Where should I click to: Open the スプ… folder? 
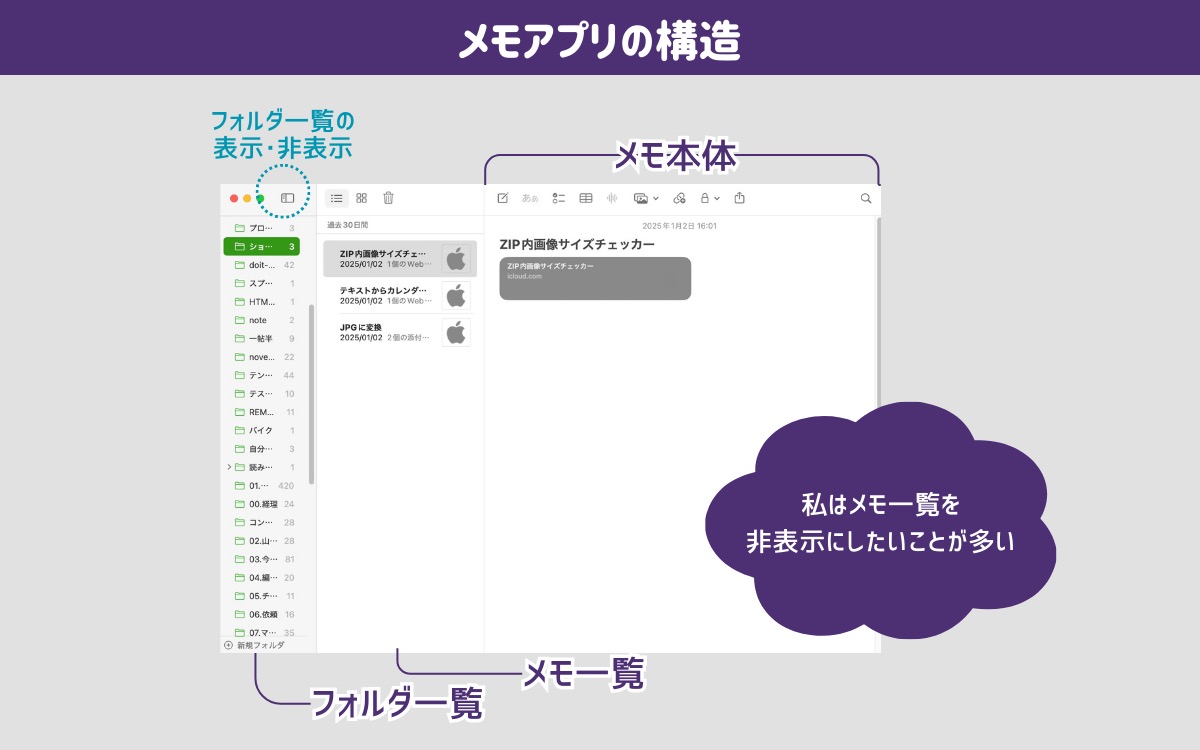click(262, 283)
